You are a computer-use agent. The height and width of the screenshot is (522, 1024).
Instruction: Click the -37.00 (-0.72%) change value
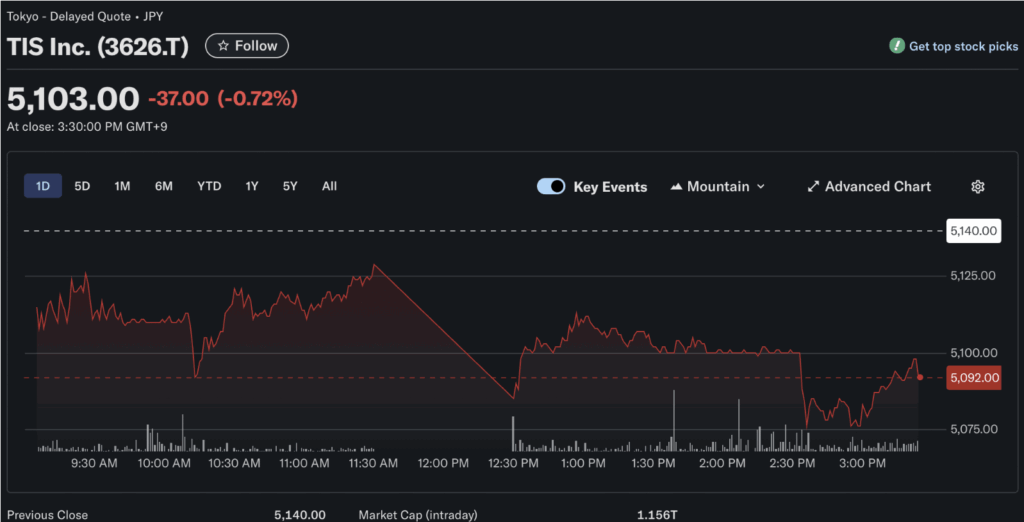pos(223,99)
